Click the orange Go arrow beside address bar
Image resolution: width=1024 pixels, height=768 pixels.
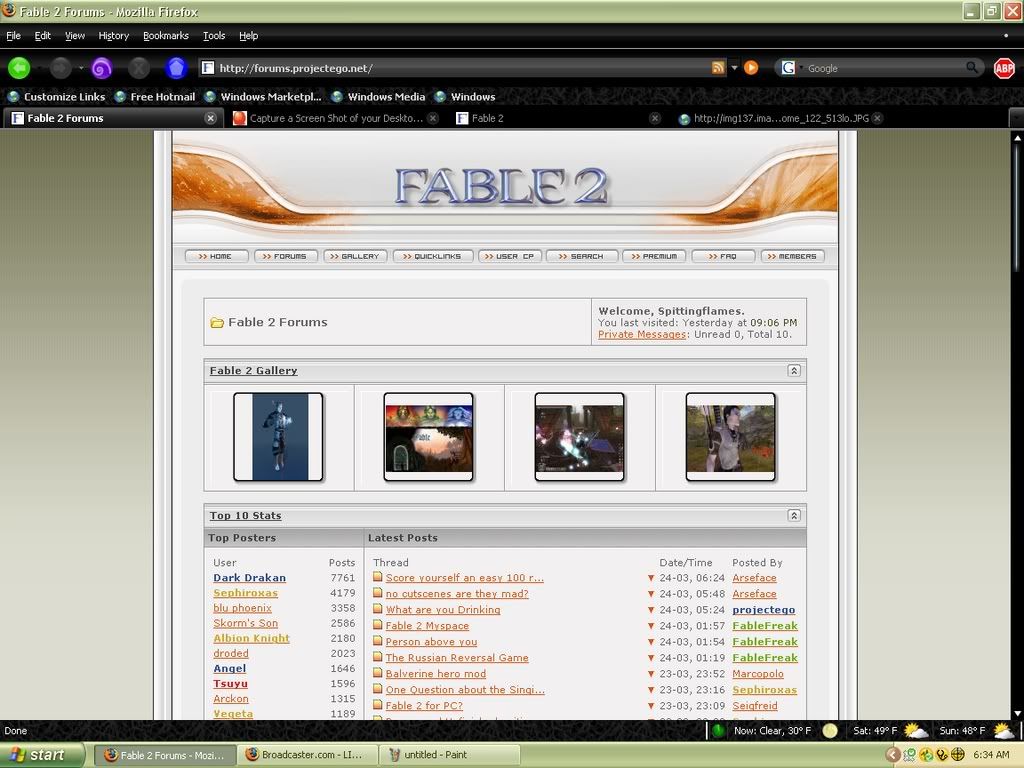(x=751, y=68)
